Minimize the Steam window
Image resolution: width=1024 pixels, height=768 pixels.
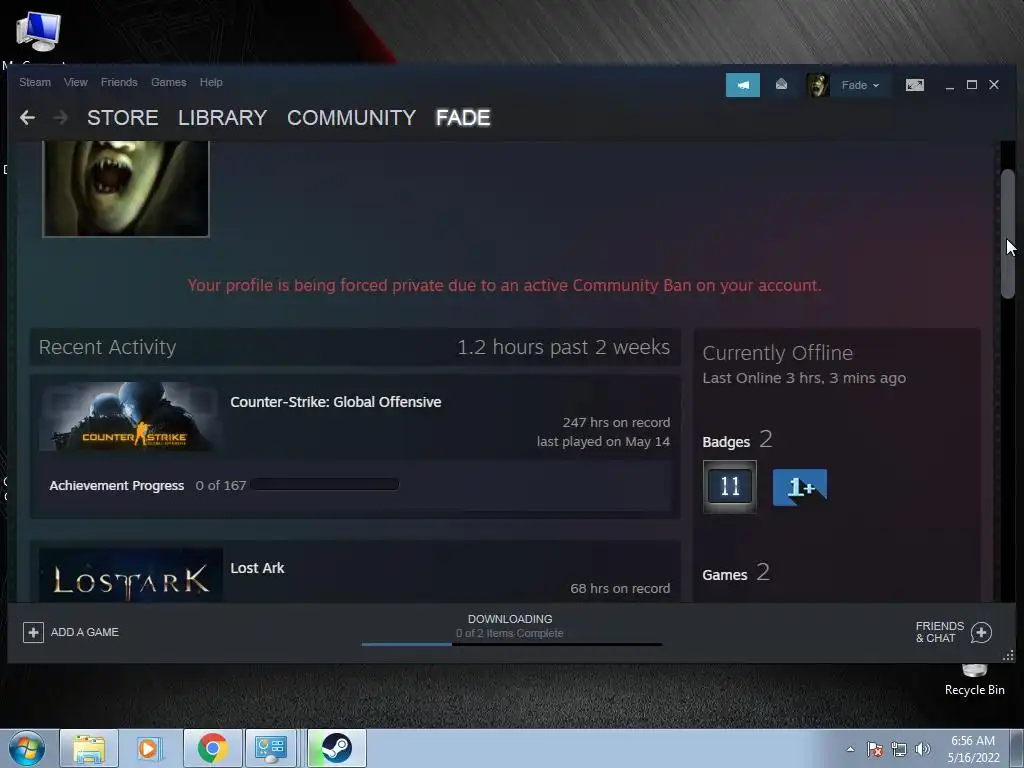click(x=950, y=85)
